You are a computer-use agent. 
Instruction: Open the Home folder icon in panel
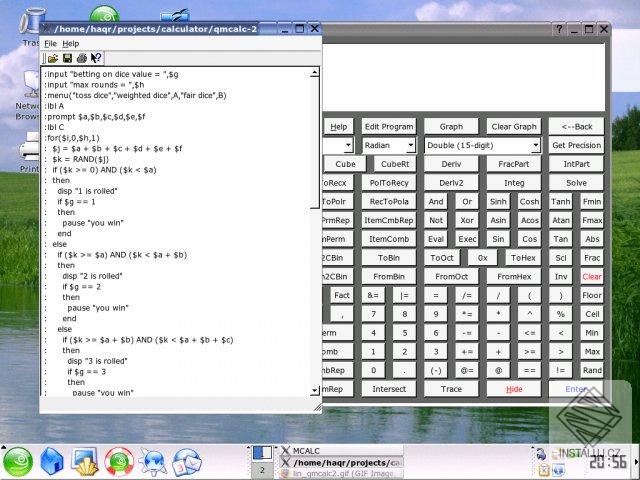52,462
